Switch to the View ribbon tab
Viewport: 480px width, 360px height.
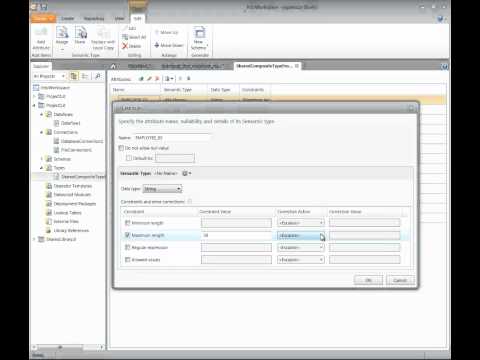pyautogui.click(x=119, y=19)
